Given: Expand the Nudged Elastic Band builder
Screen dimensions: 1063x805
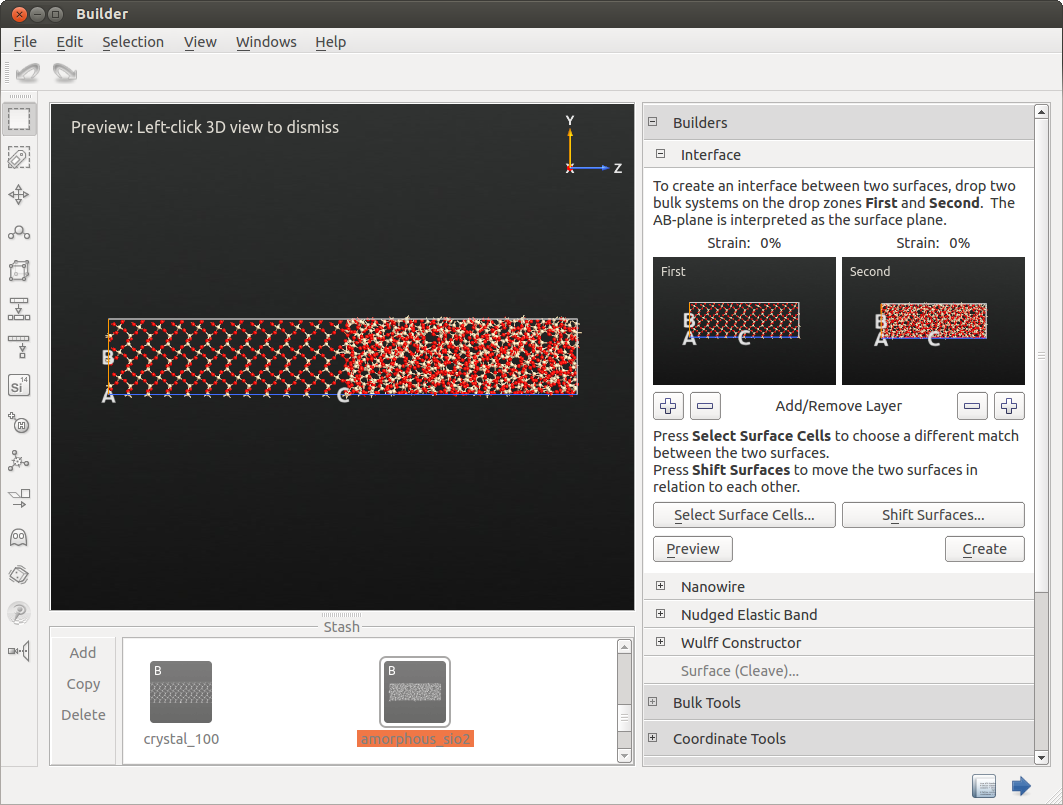Looking at the screenshot, I should pos(660,614).
